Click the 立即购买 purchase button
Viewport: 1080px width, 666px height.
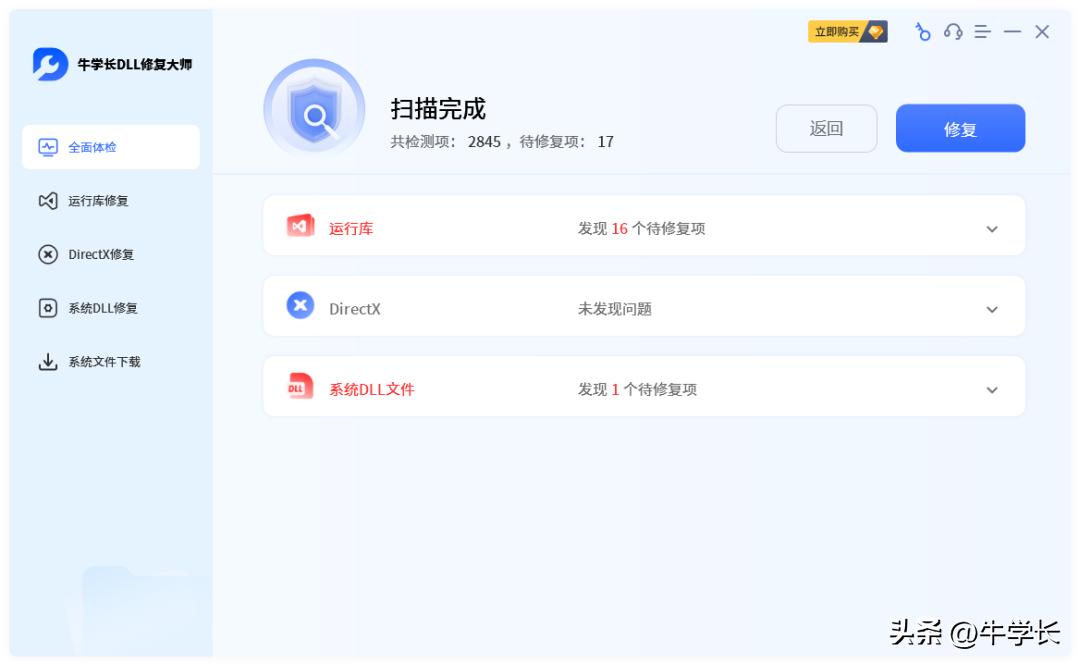pyautogui.click(x=847, y=32)
